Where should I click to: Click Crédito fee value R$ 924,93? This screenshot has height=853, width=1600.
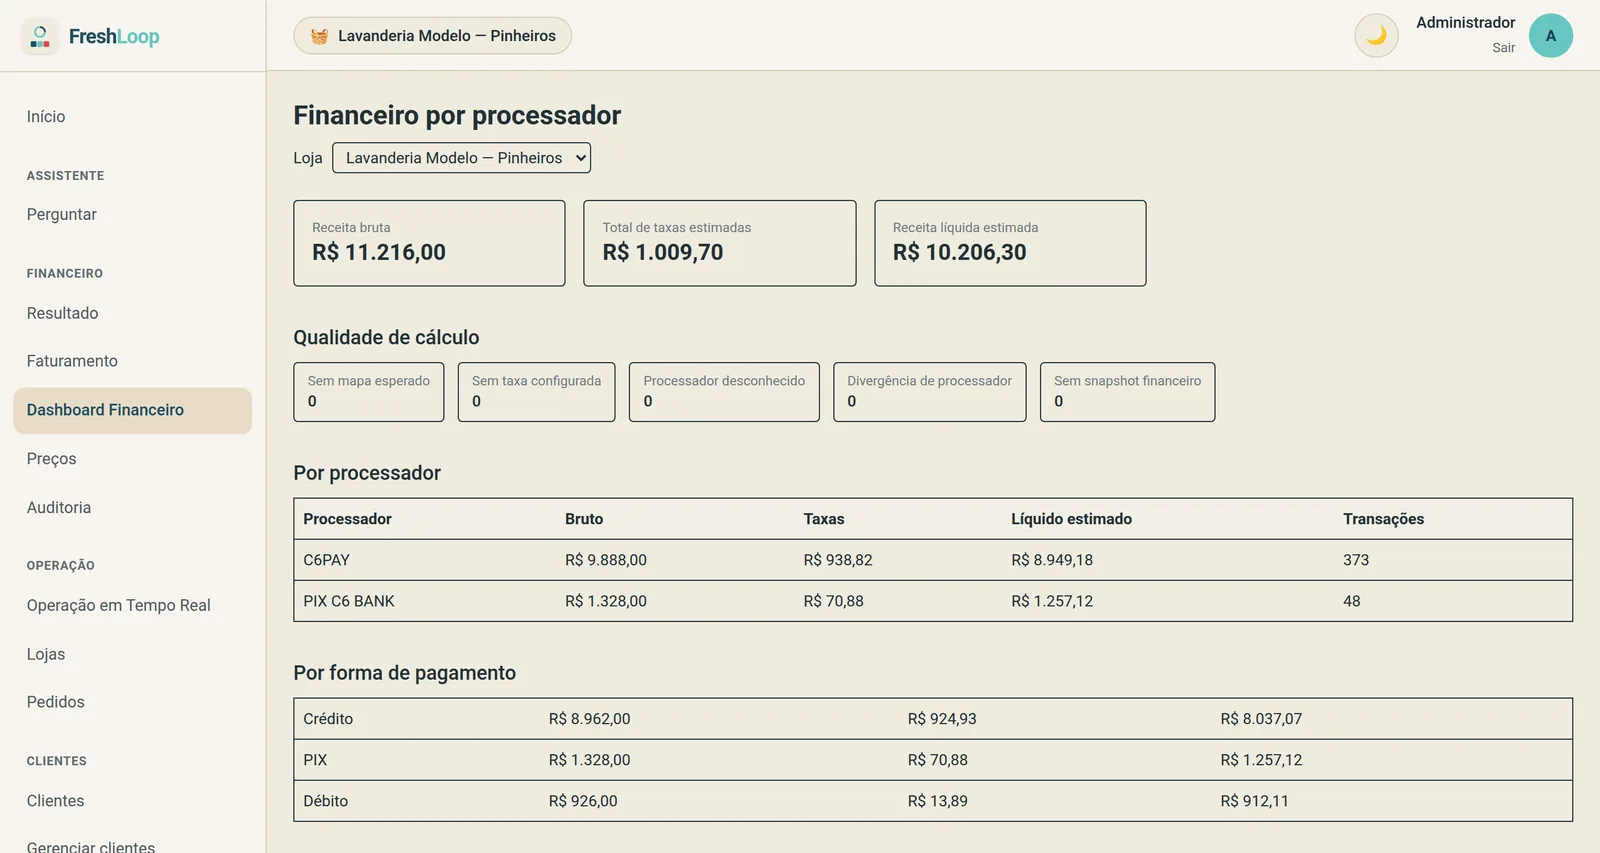click(x=942, y=719)
